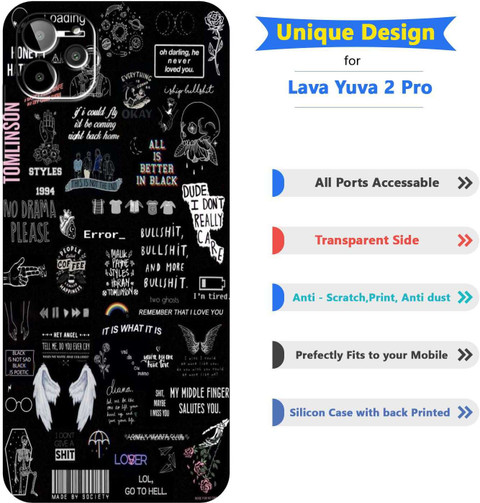Click the pink TOMLINSON vertical text
The image size is (480, 503).
pyautogui.click(x=12, y=143)
